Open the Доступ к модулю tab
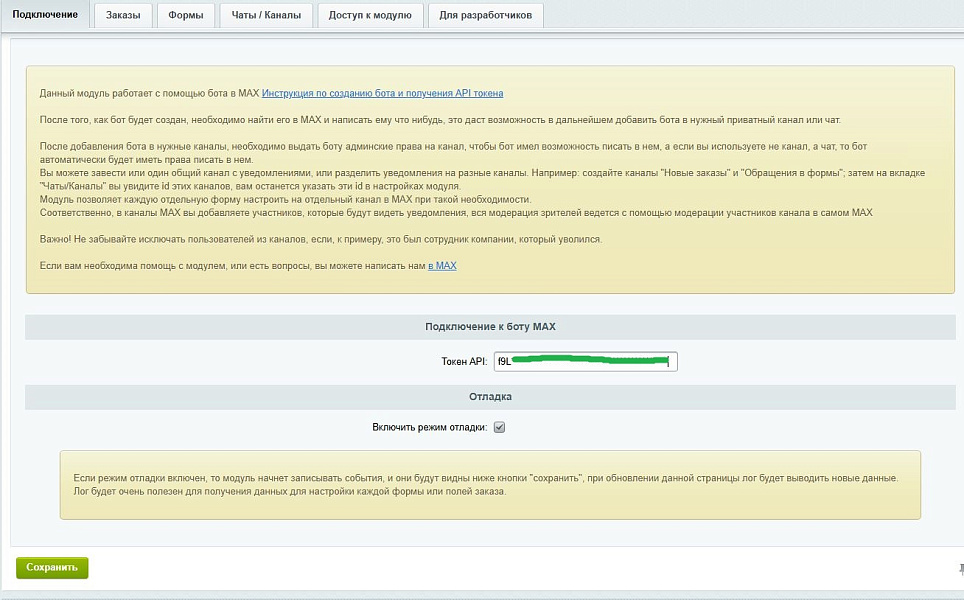This screenshot has height=600, width=964. click(x=370, y=15)
